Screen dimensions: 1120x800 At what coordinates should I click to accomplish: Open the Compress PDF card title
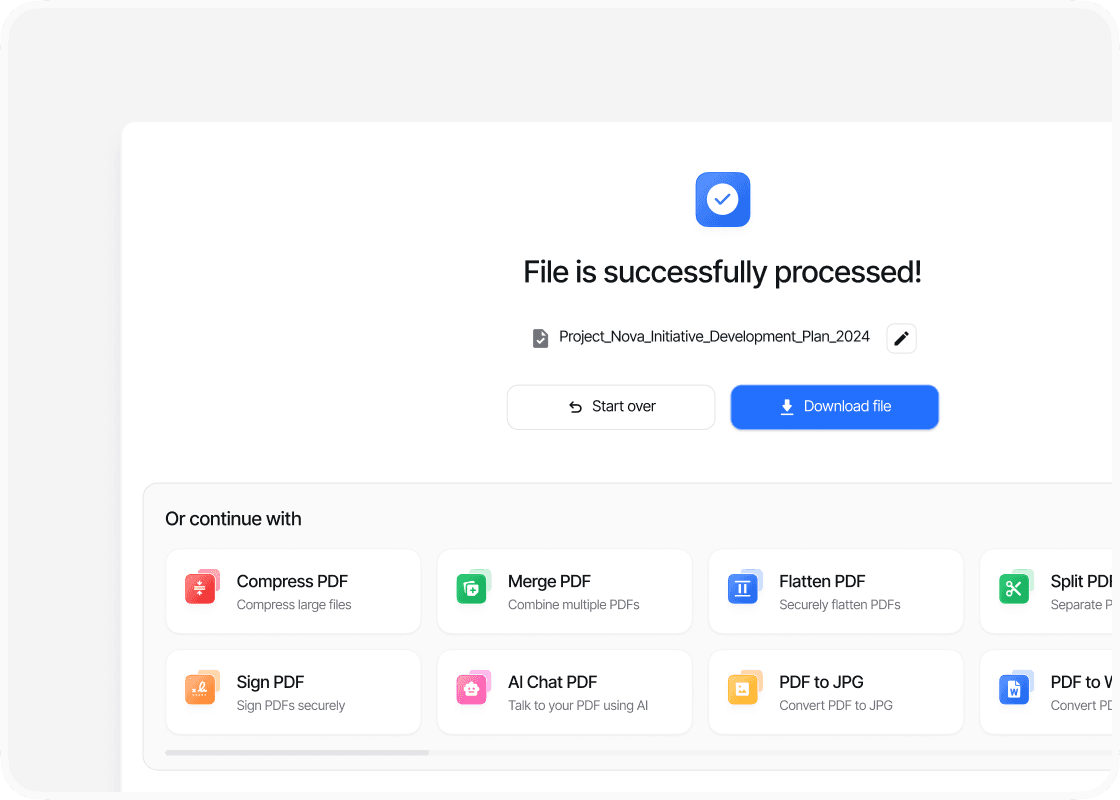[292, 581]
